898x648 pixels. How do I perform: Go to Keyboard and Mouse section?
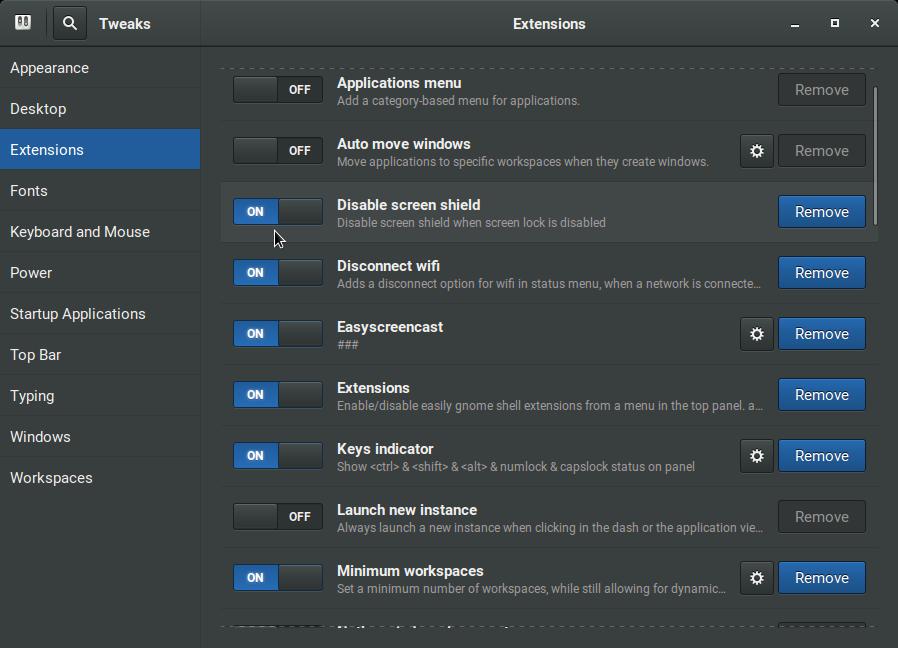[80, 232]
